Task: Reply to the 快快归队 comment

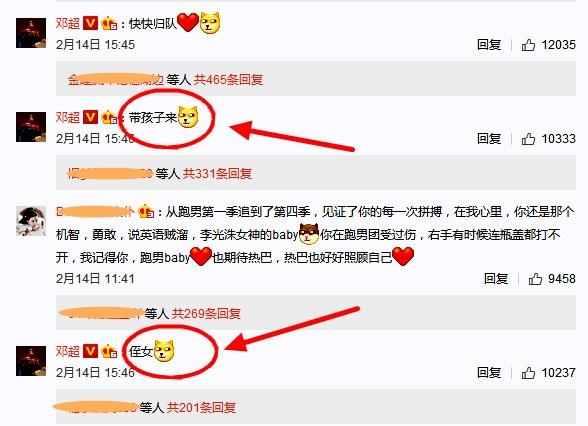Action: click(489, 45)
